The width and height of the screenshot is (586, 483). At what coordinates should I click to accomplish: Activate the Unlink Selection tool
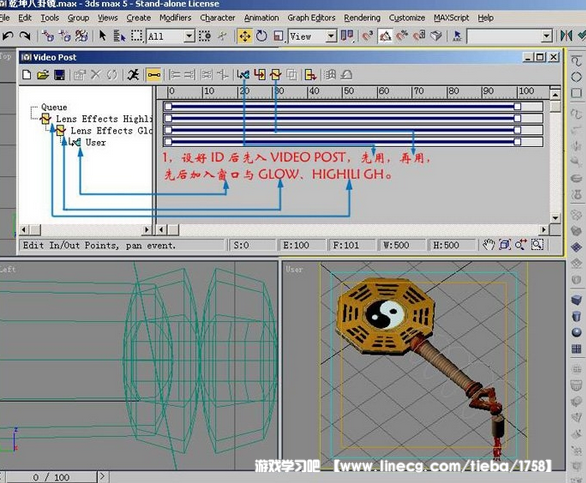[64, 36]
